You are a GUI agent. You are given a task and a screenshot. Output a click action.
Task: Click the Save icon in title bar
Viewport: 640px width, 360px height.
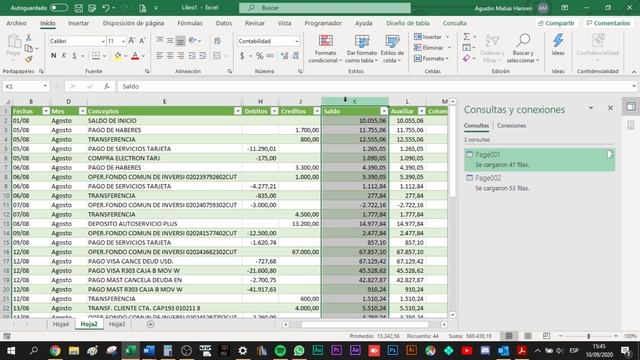78,8
